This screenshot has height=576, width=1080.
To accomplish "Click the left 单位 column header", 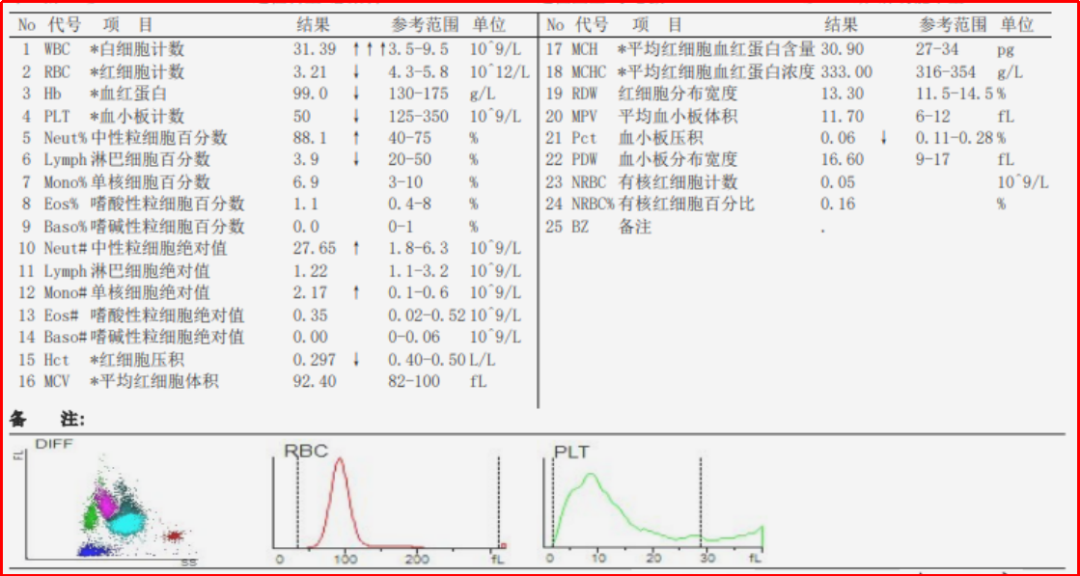I will [x=488, y=25].
